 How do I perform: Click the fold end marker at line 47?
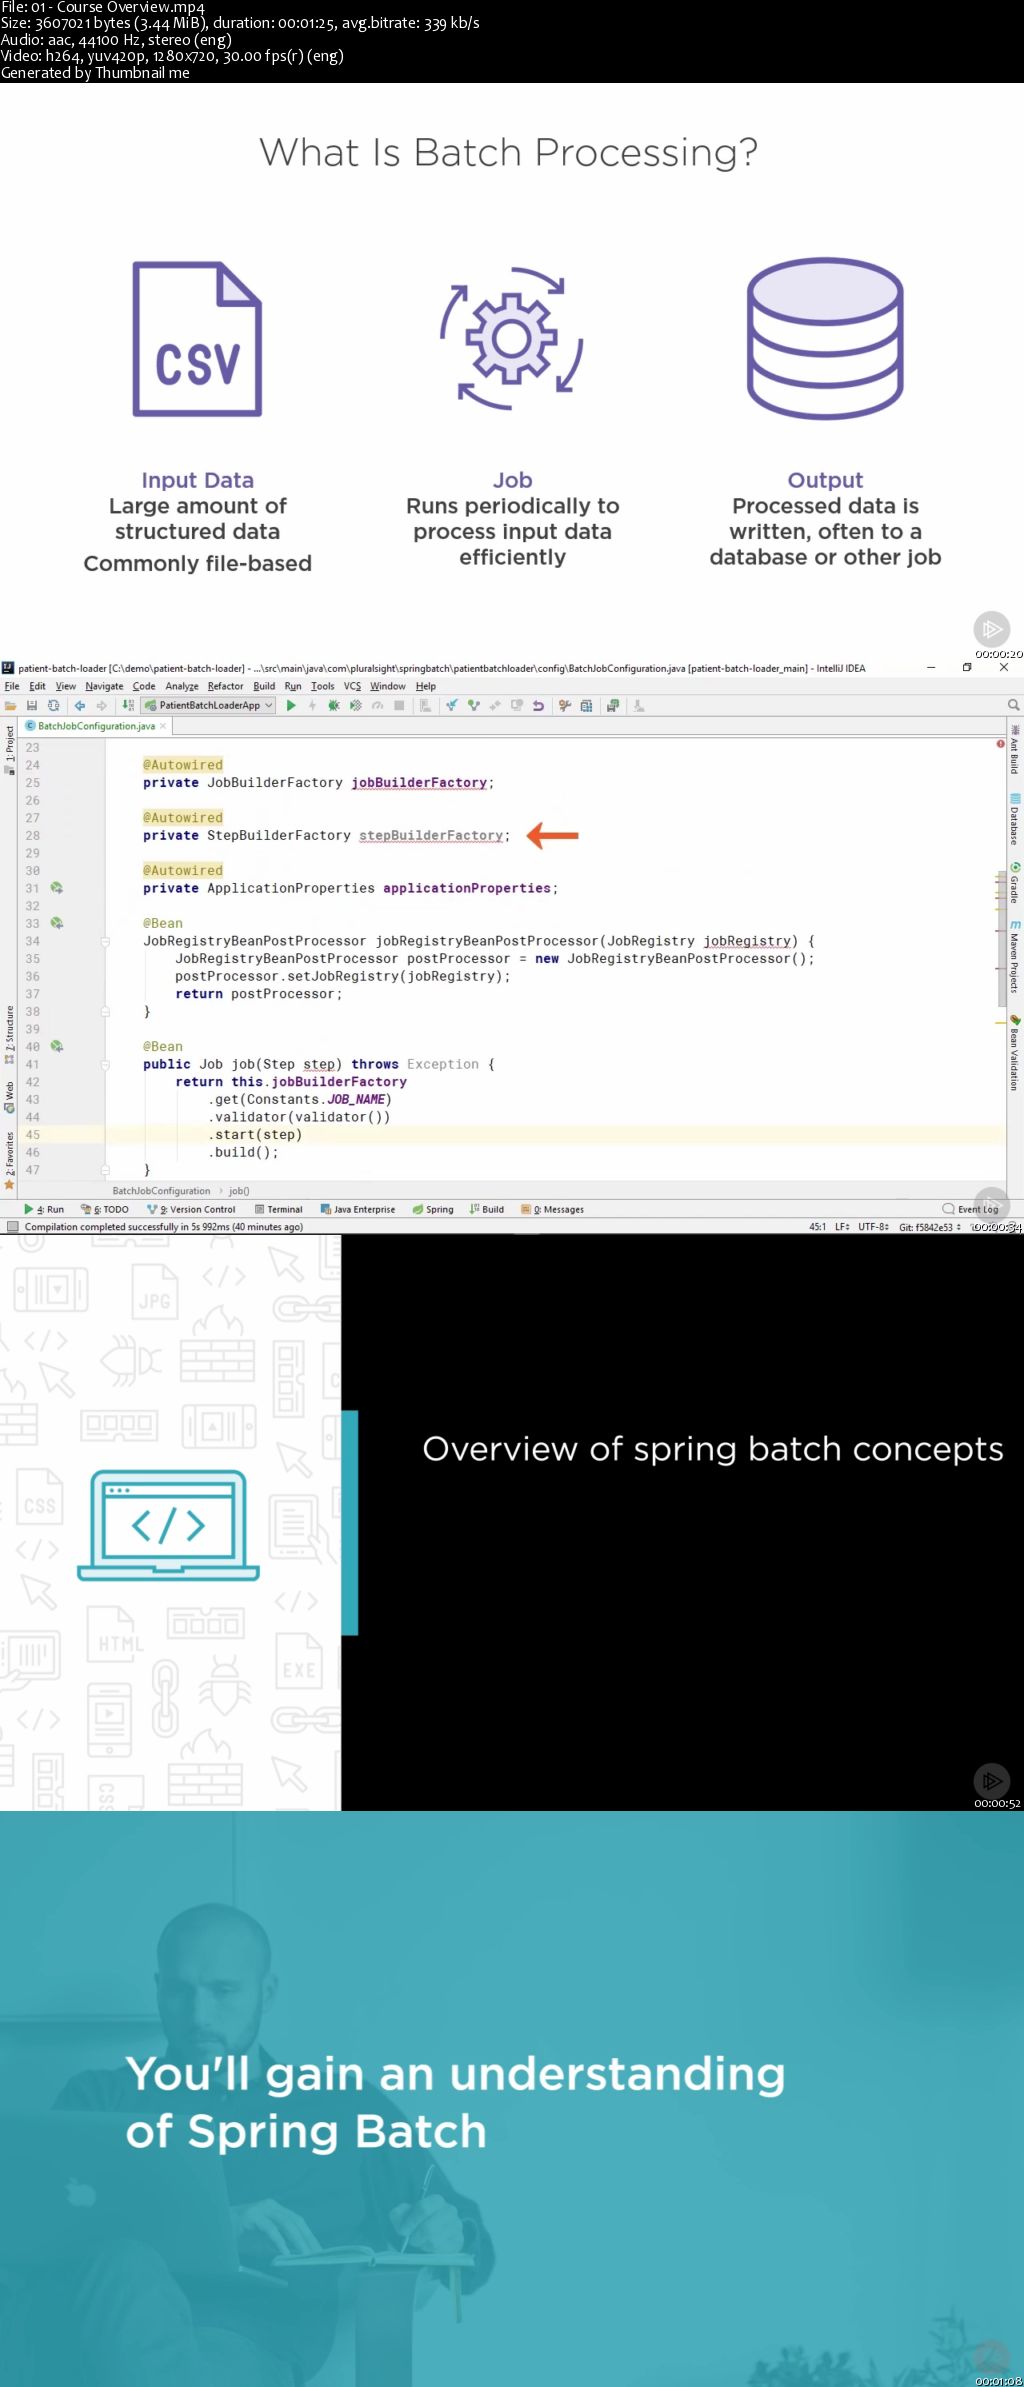105,1170
